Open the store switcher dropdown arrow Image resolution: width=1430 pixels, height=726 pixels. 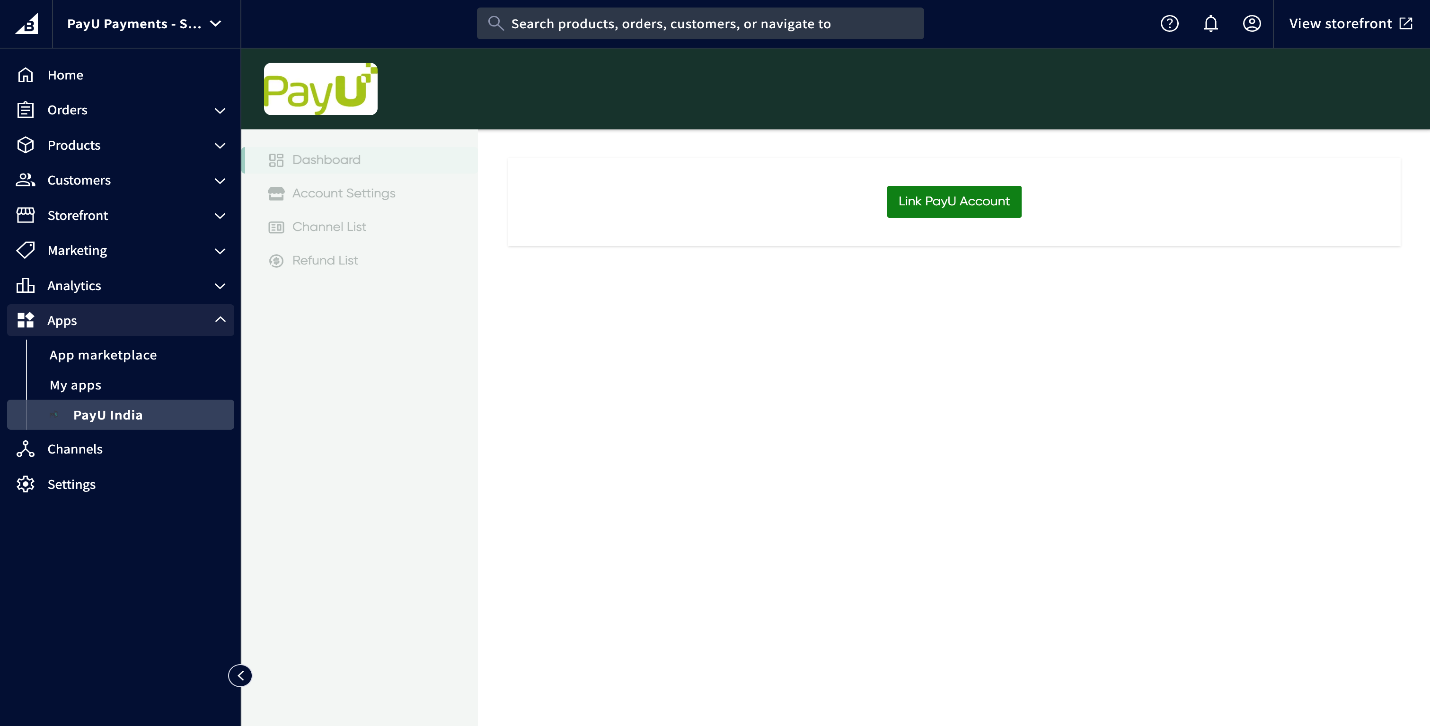coord(215,24)
